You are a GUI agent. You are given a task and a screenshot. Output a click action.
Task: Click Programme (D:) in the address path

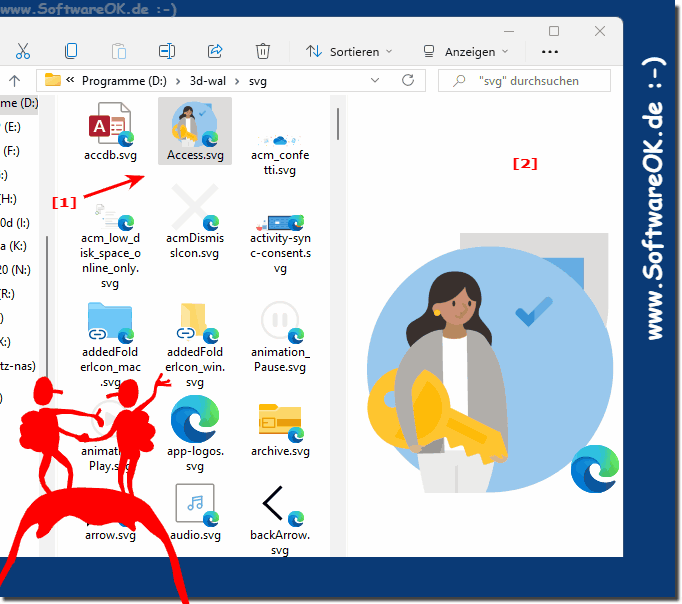point(124,81)
